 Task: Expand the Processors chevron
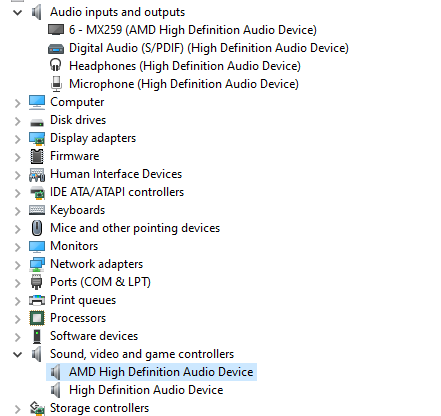point(18,319)
